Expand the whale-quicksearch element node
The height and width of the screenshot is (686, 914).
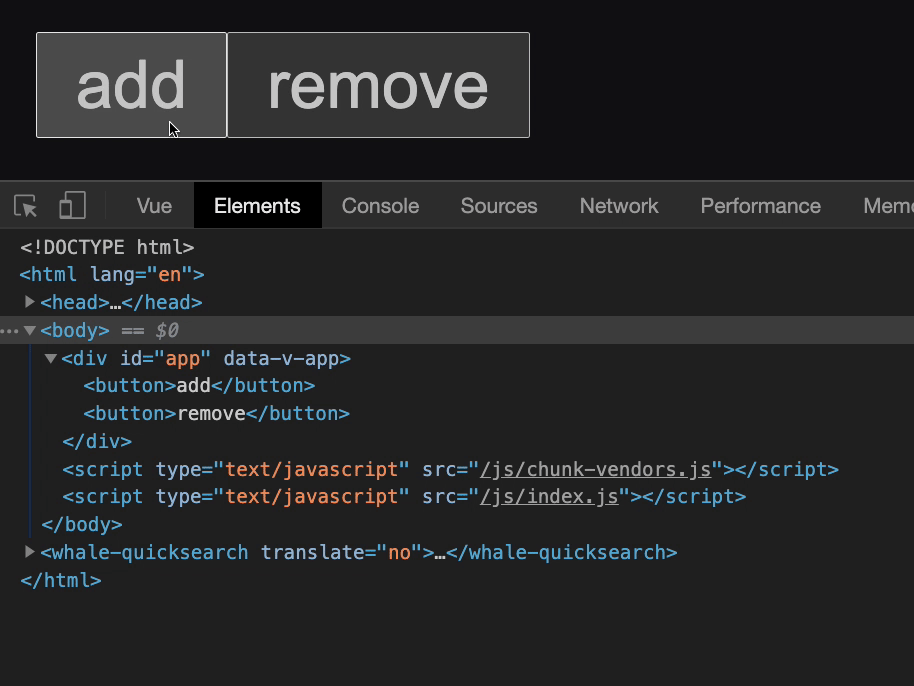click(29, 551)
